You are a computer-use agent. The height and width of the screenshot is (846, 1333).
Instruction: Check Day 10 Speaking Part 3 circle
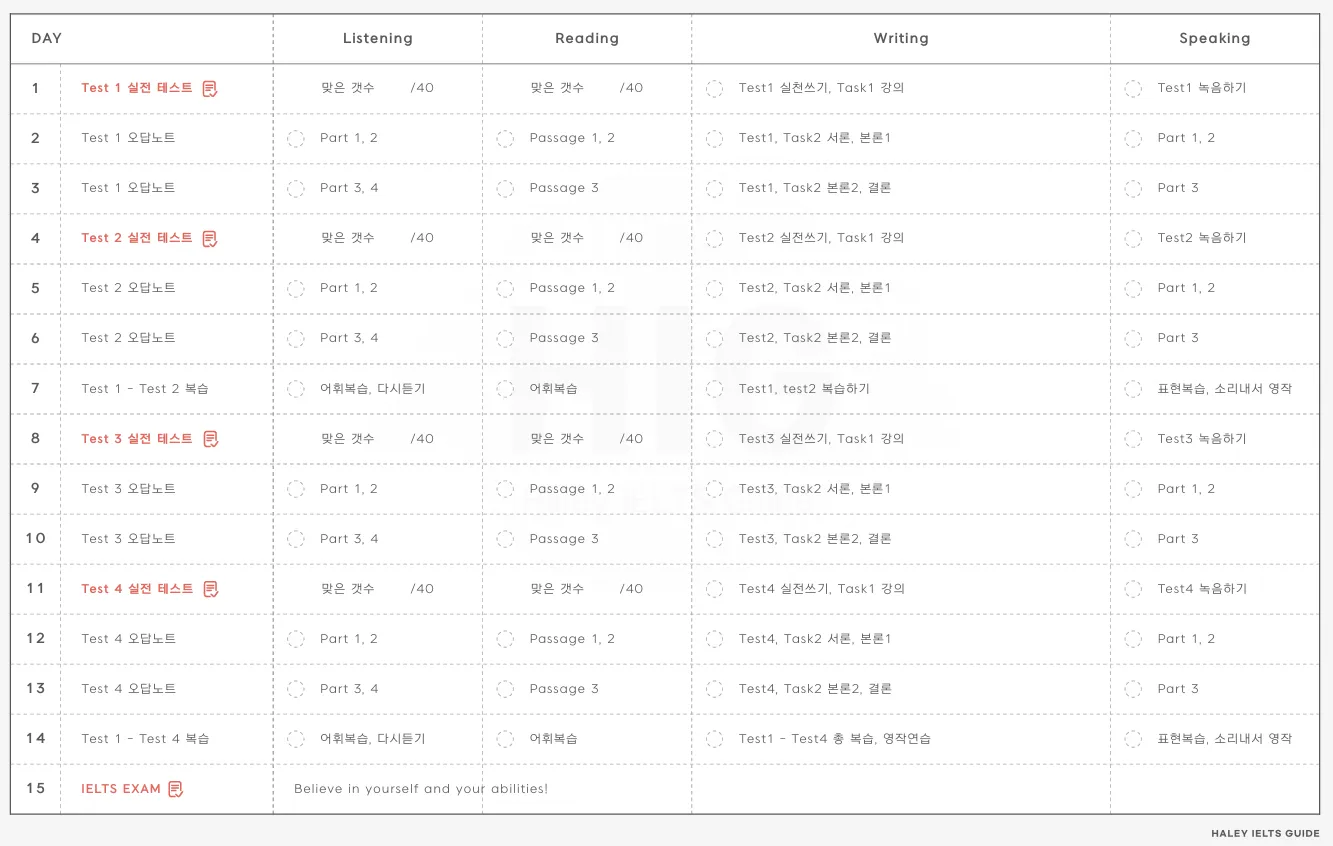coord(1133,539)
